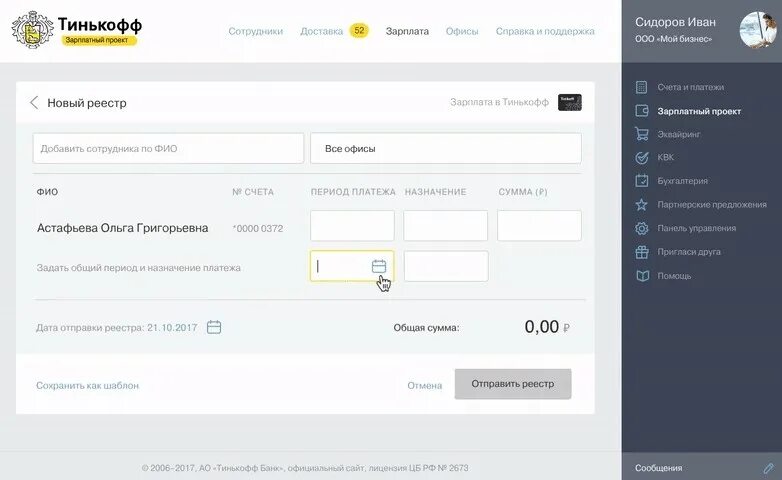Click Астафьева's Период платежа field
This screenshot has width=782, height=480.
pyautogui.click(x=352, y=226)
